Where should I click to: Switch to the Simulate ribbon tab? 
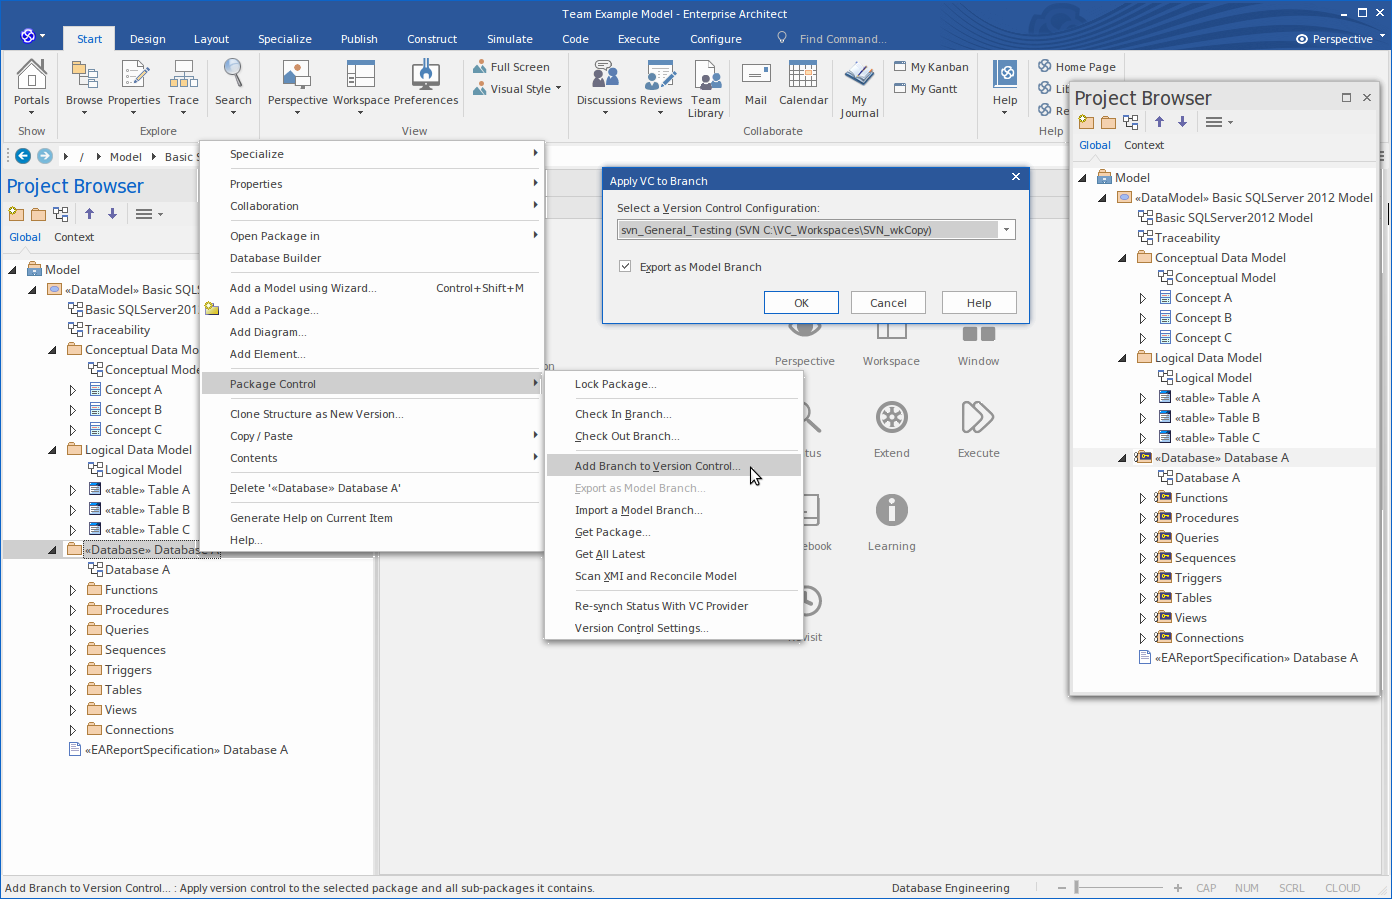click(x=509, y=39)
